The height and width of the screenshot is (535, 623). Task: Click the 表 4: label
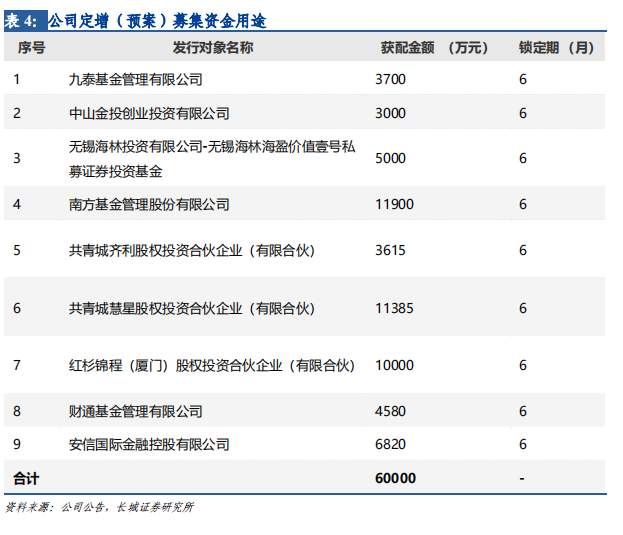click(x=26, y=21)
